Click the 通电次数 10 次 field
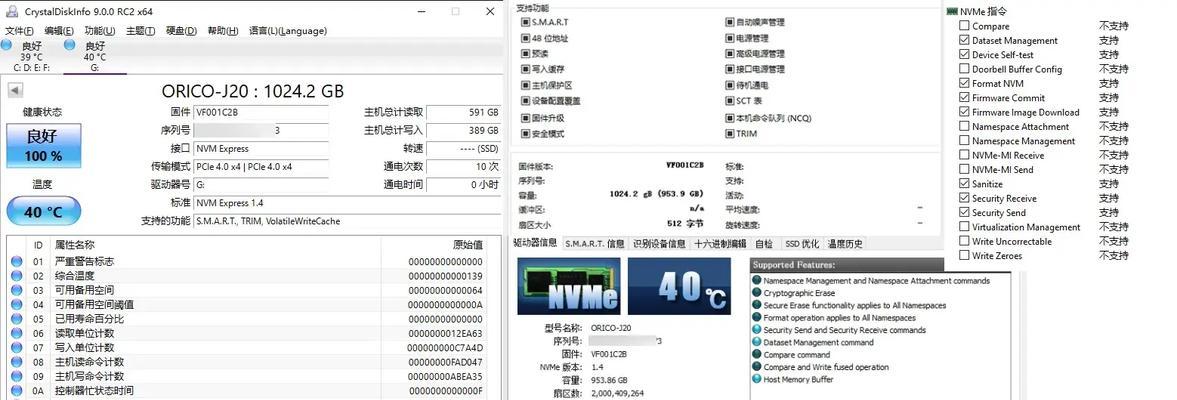1177x400 pixels. (464, 167)
